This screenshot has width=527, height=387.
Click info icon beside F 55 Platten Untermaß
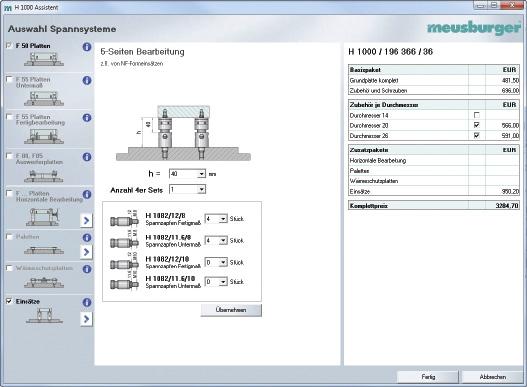tap(87, 80)
